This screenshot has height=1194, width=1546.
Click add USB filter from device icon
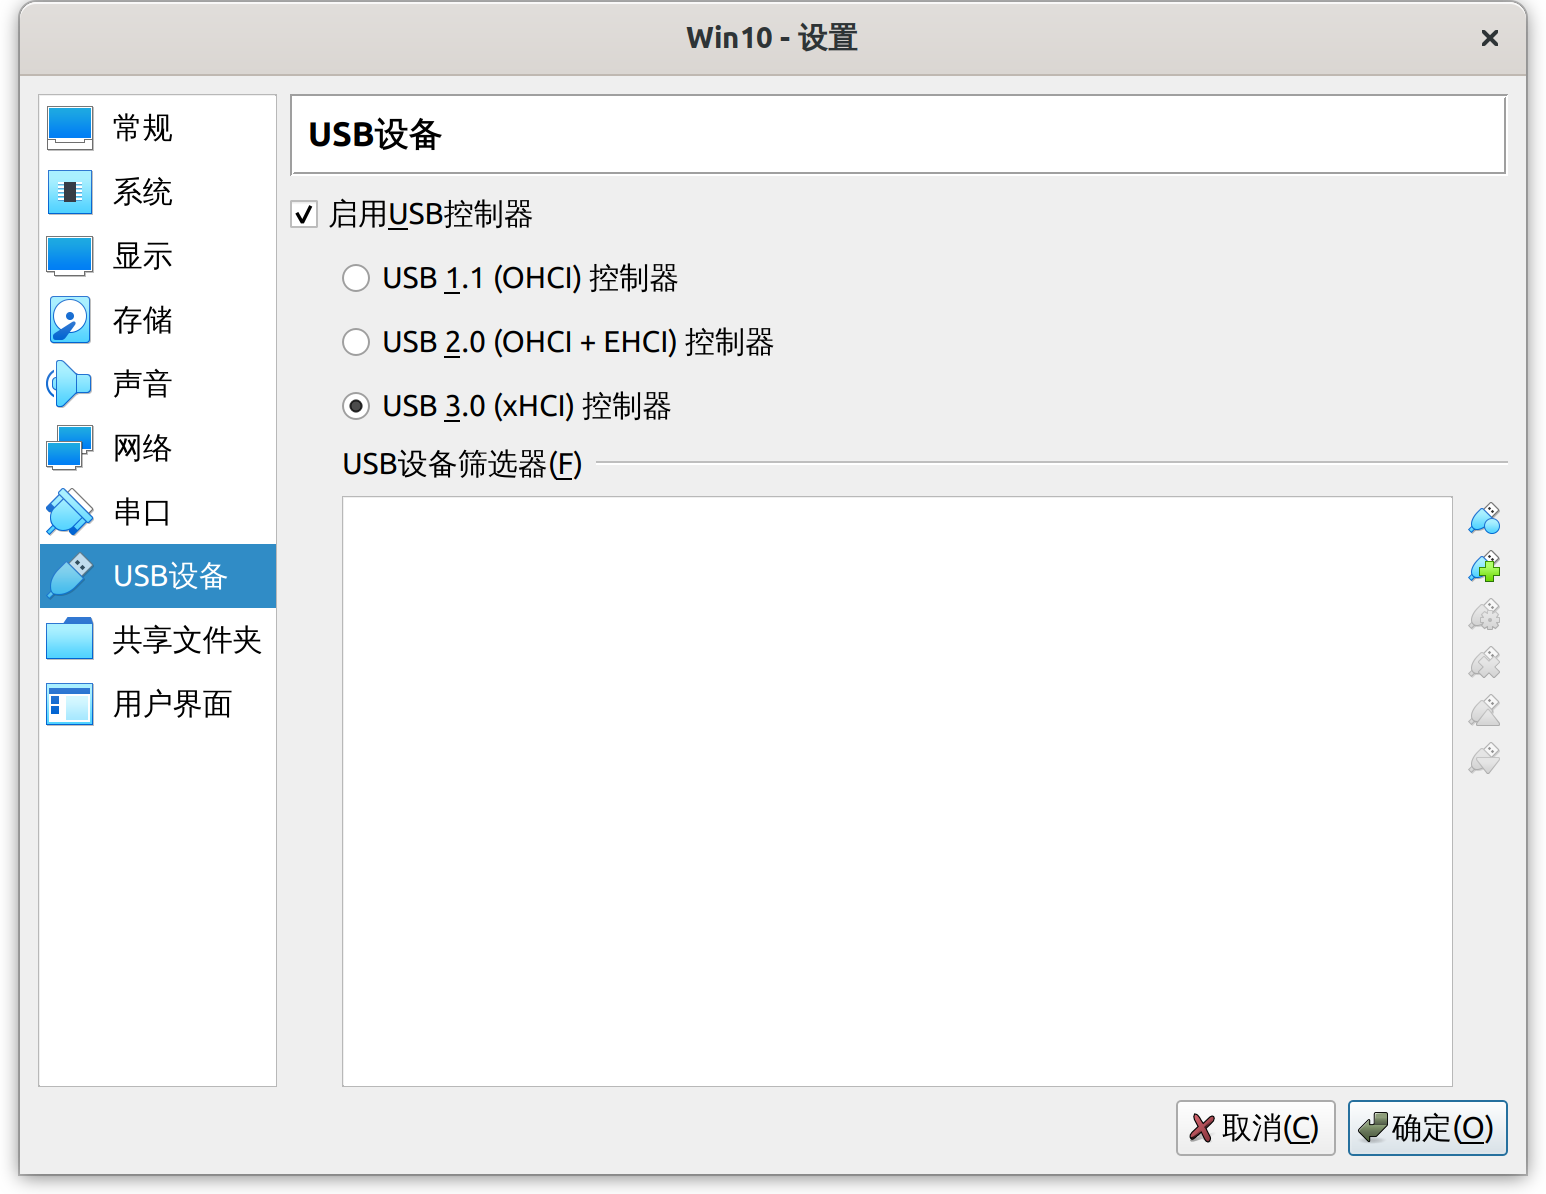tap(1485, 567)
